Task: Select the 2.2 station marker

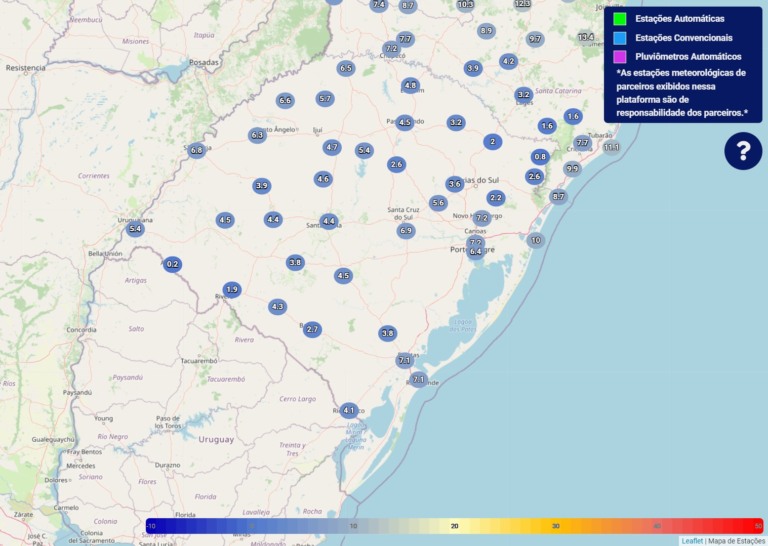Action: pos(496,198)
